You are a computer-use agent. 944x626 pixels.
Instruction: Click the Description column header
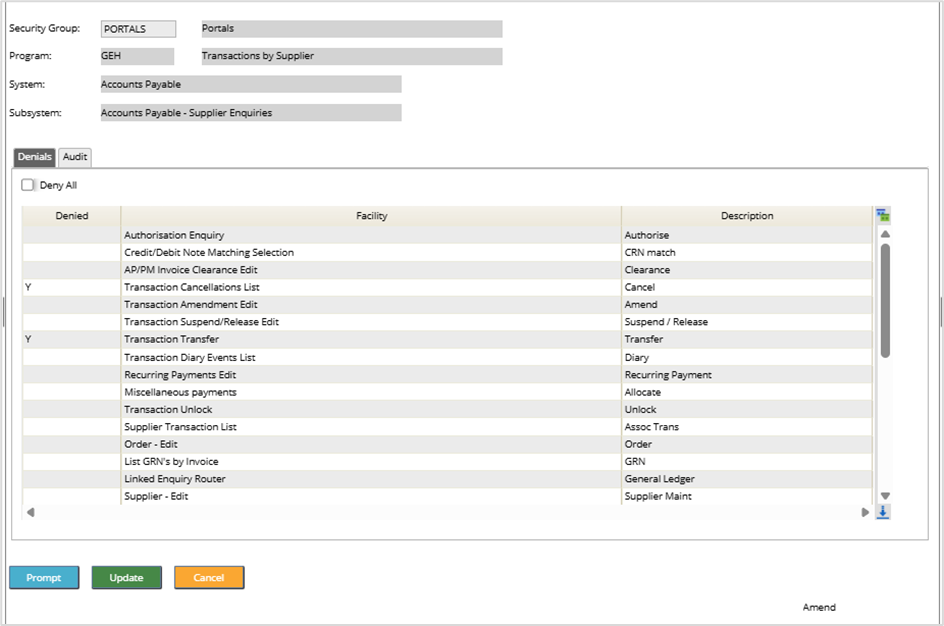pos(747,216)
